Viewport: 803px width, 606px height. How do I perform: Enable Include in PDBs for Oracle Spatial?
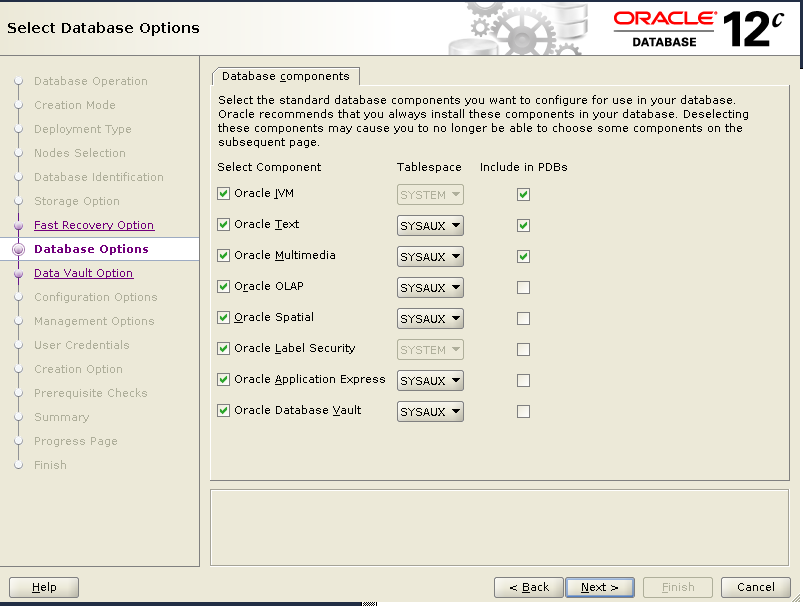523,319
